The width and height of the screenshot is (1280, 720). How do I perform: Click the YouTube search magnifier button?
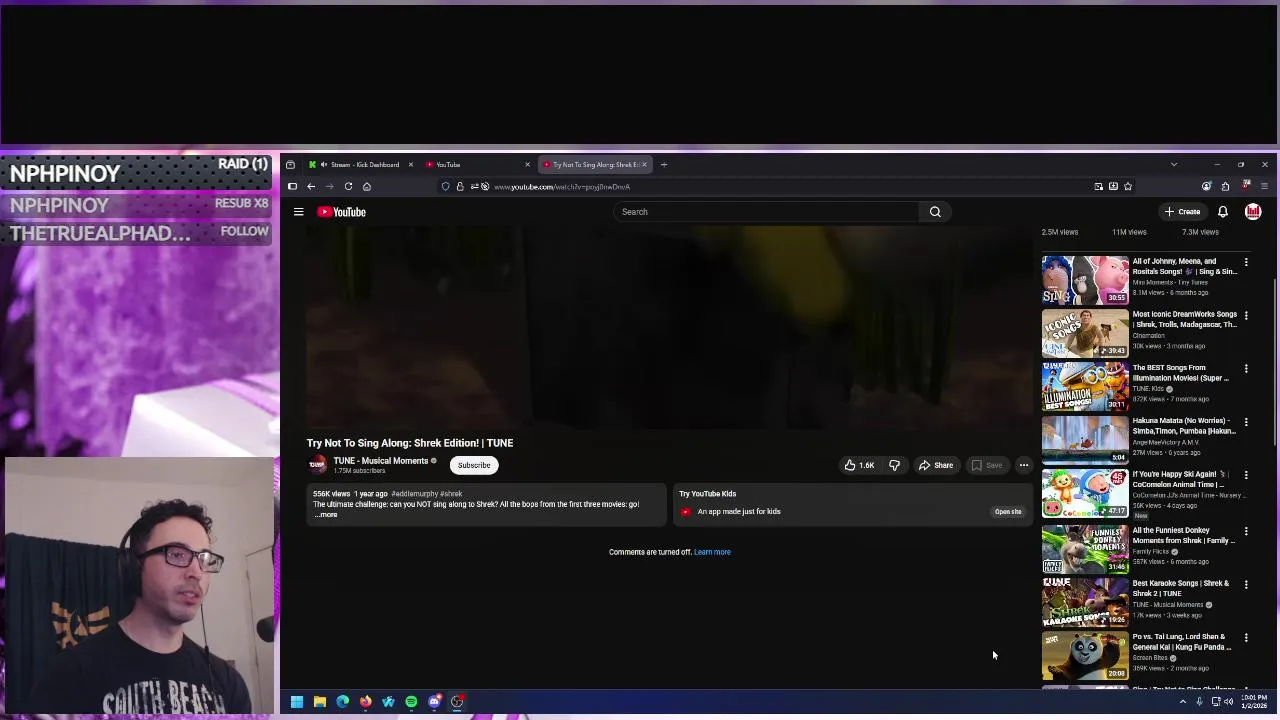[935, 212]
